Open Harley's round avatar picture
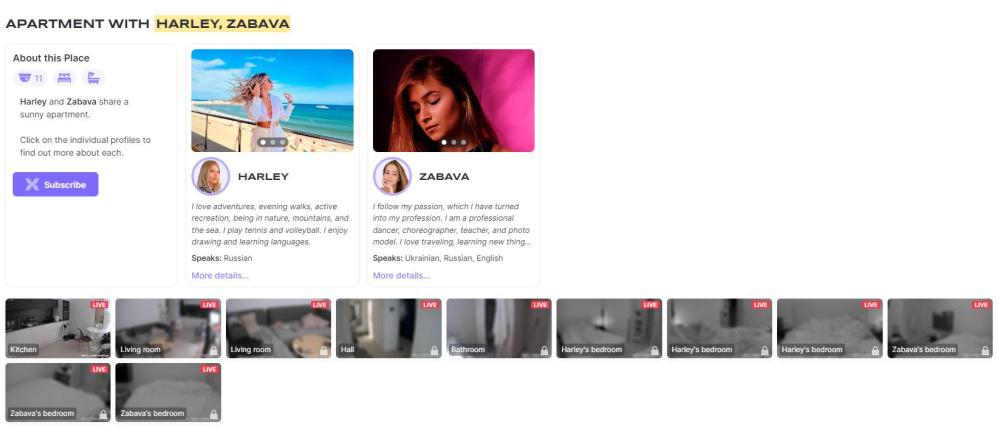 click(x=210, y=176)
